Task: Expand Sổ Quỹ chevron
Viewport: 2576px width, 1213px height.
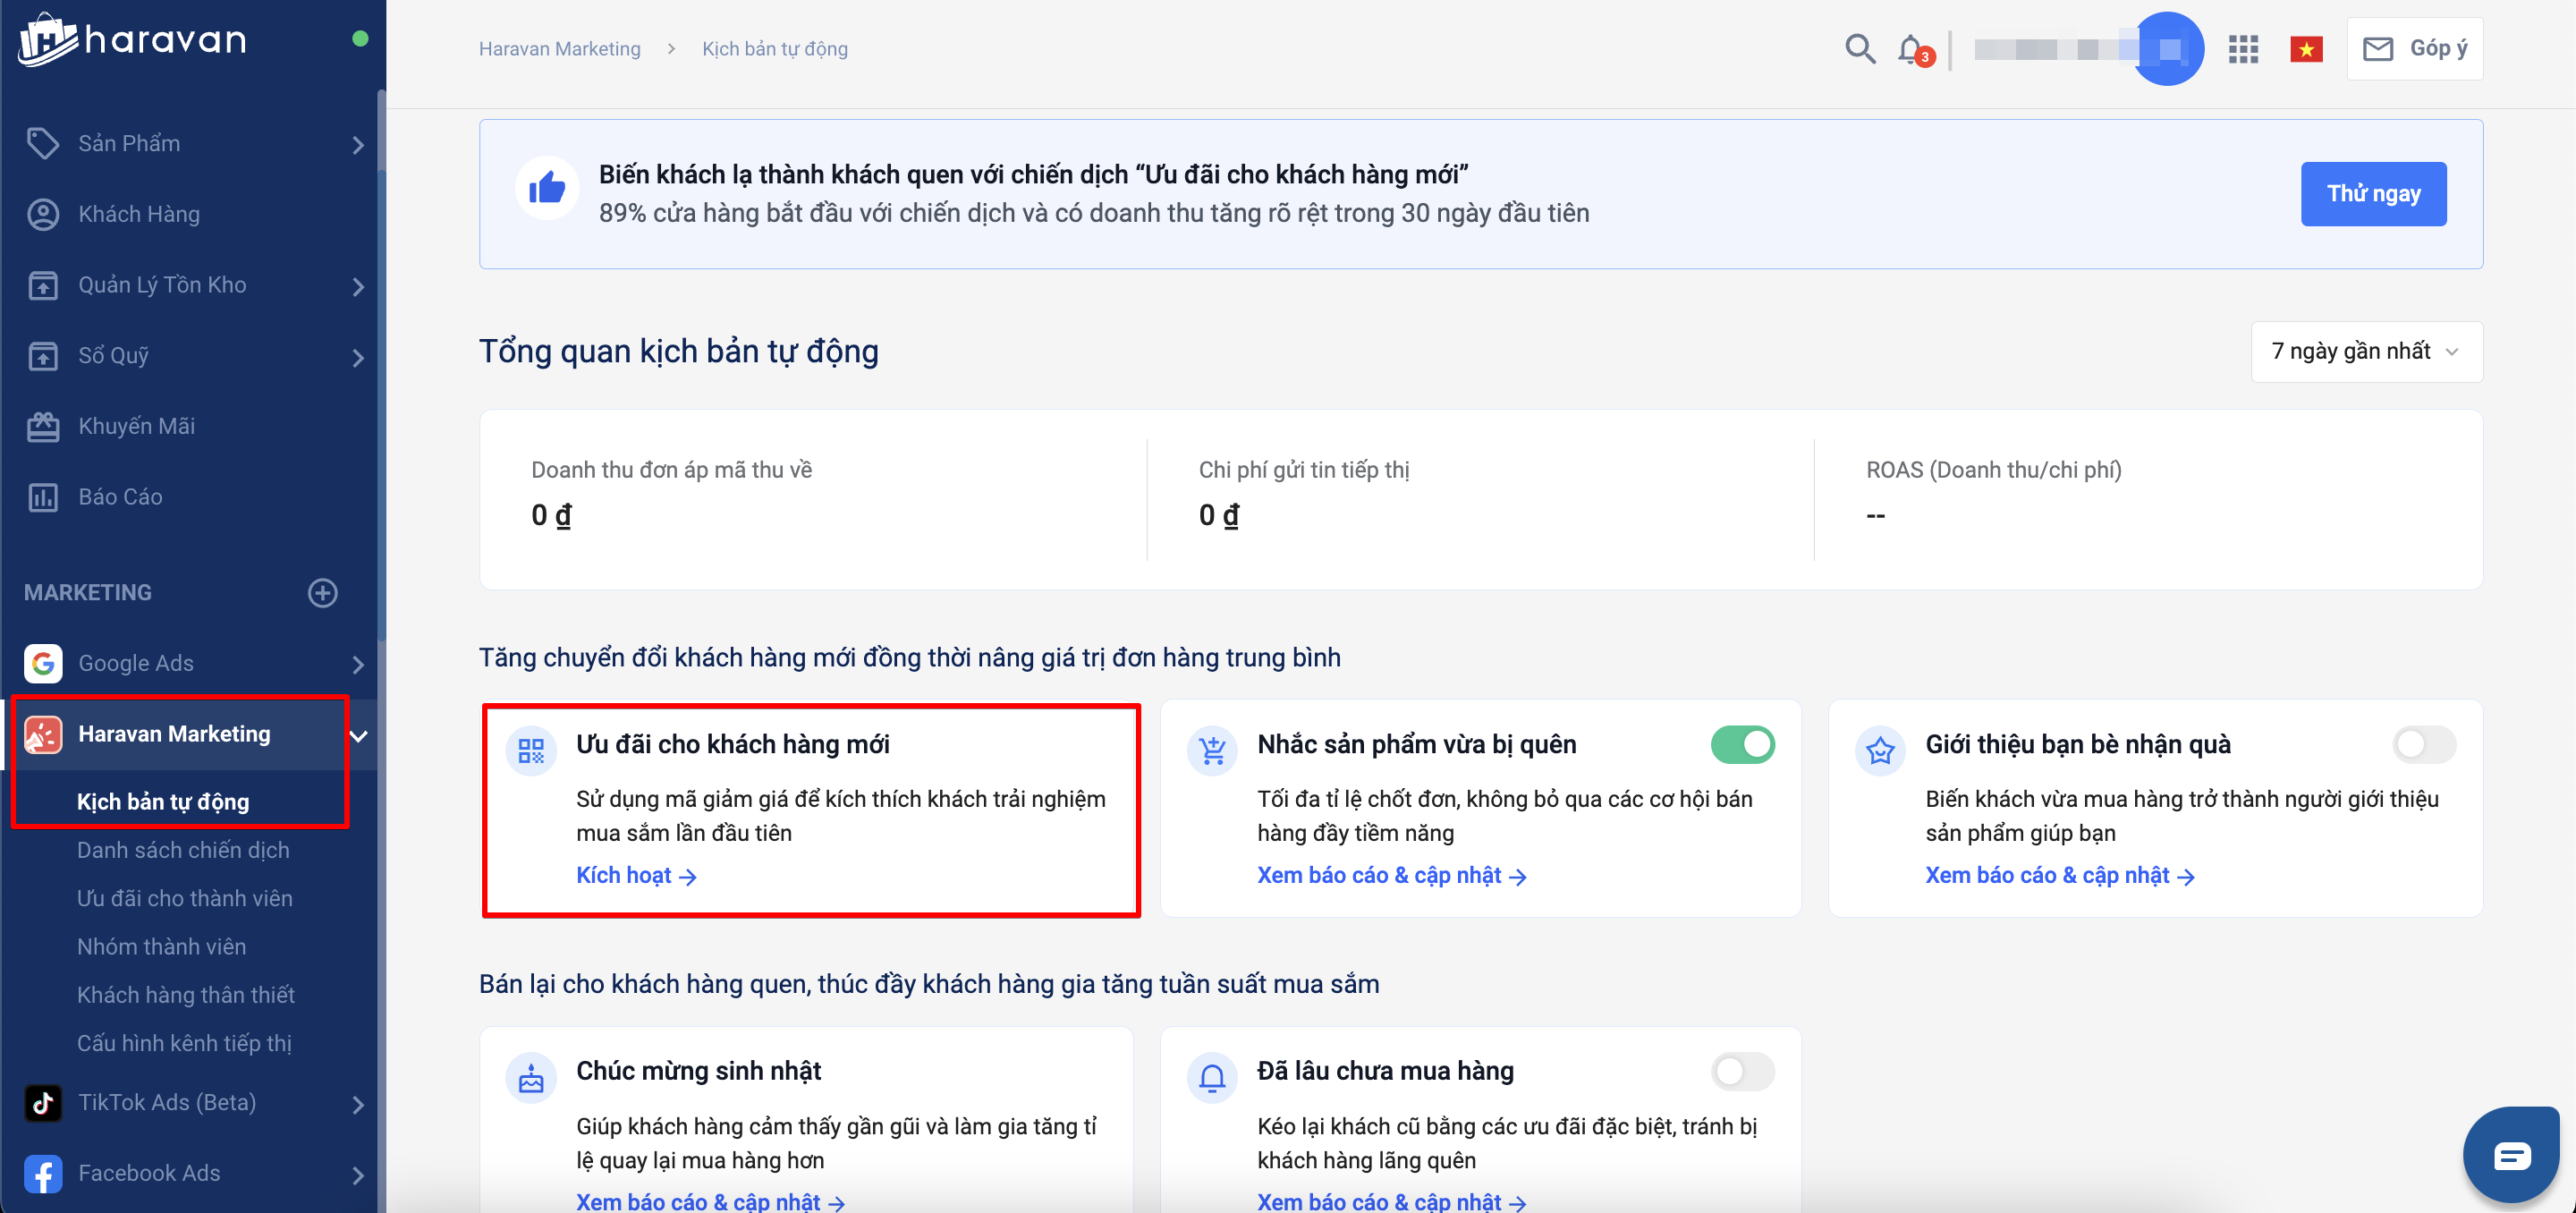Action: tap(359, 358)
